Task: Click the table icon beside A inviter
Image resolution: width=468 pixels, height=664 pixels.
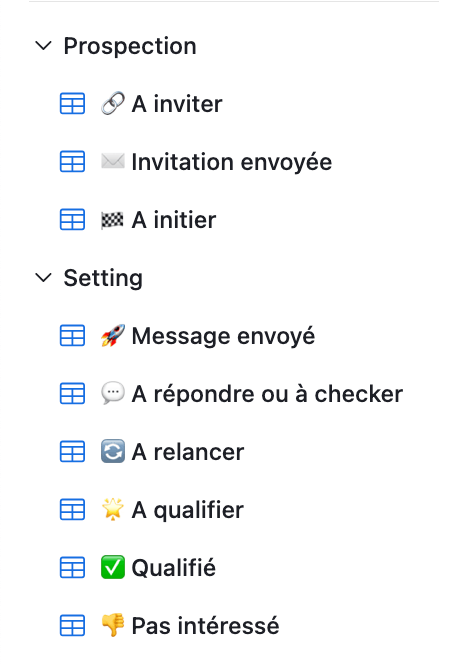Action: point(72,104)
